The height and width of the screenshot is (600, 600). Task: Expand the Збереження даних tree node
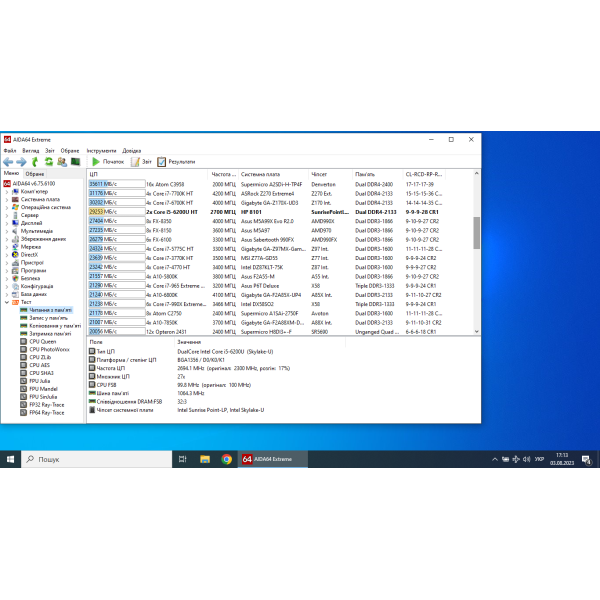[7, 239]
